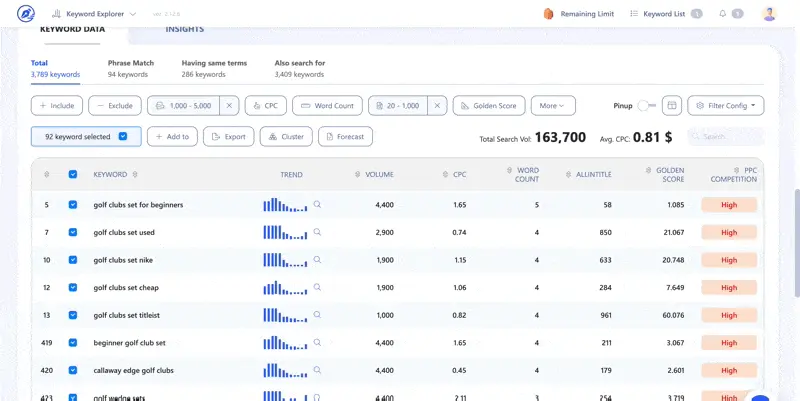Click the page vertical scrollbar
The image size is (800, 401).
(797, 243)
